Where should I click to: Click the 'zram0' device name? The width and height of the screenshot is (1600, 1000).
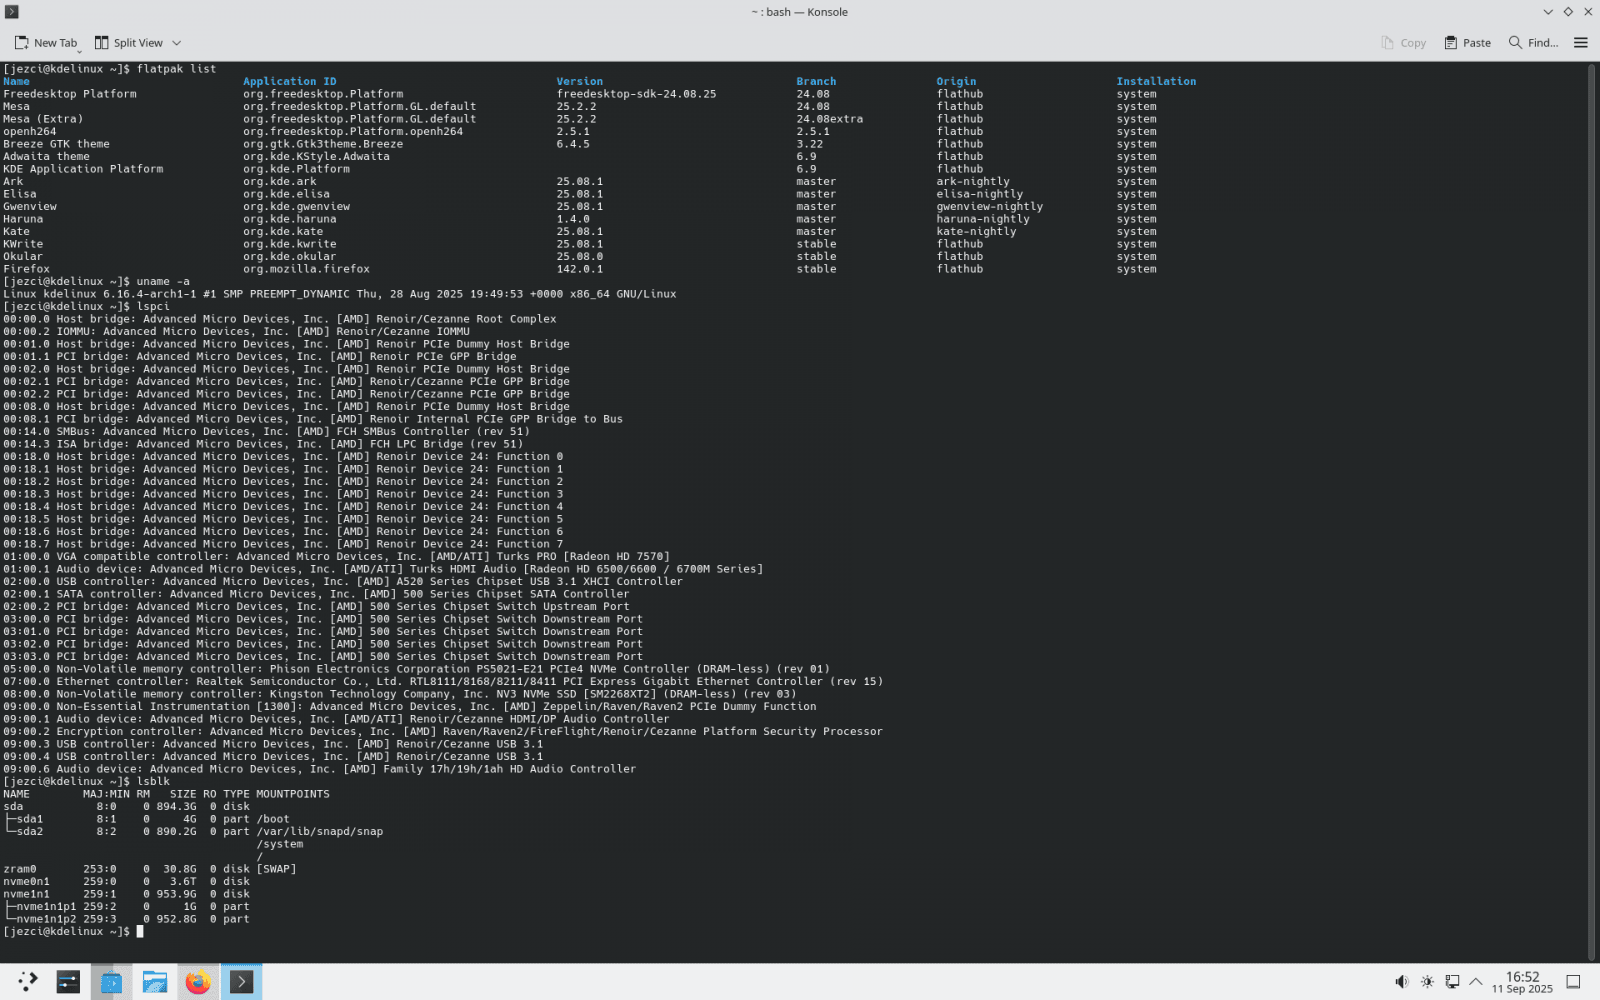(x=20, y=869)
